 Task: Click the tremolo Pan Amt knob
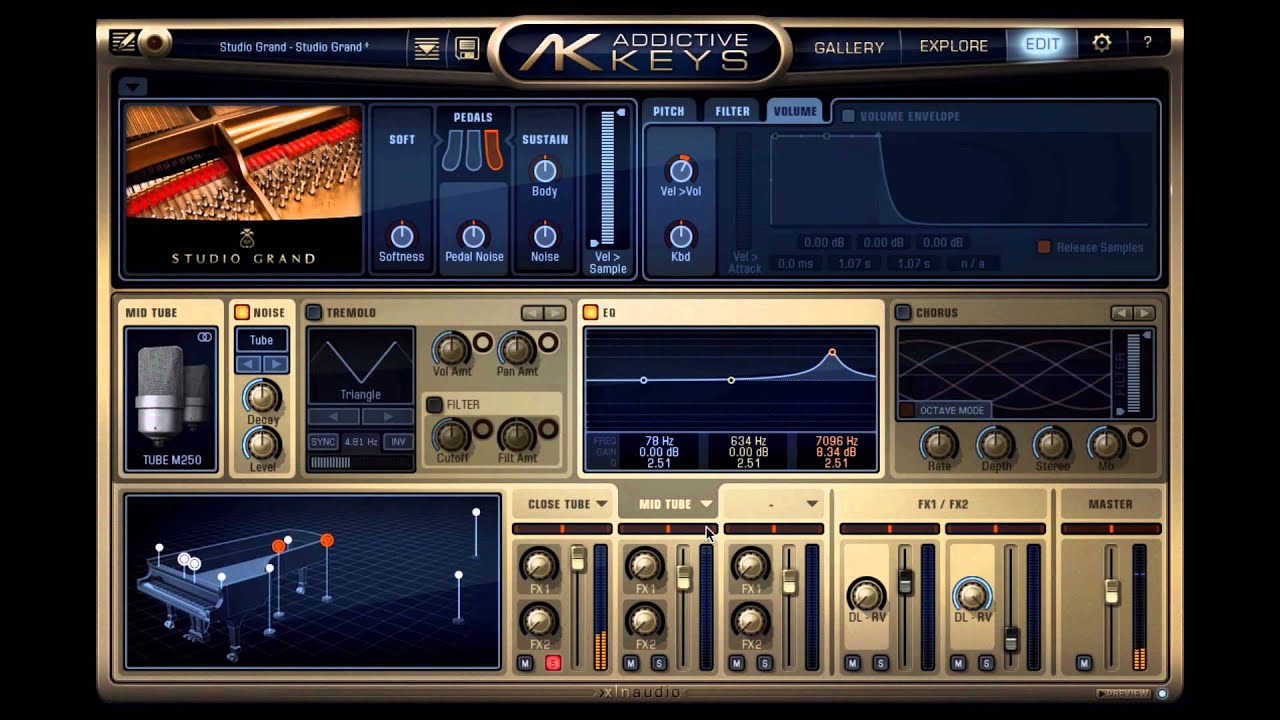[x=516, y=349]
